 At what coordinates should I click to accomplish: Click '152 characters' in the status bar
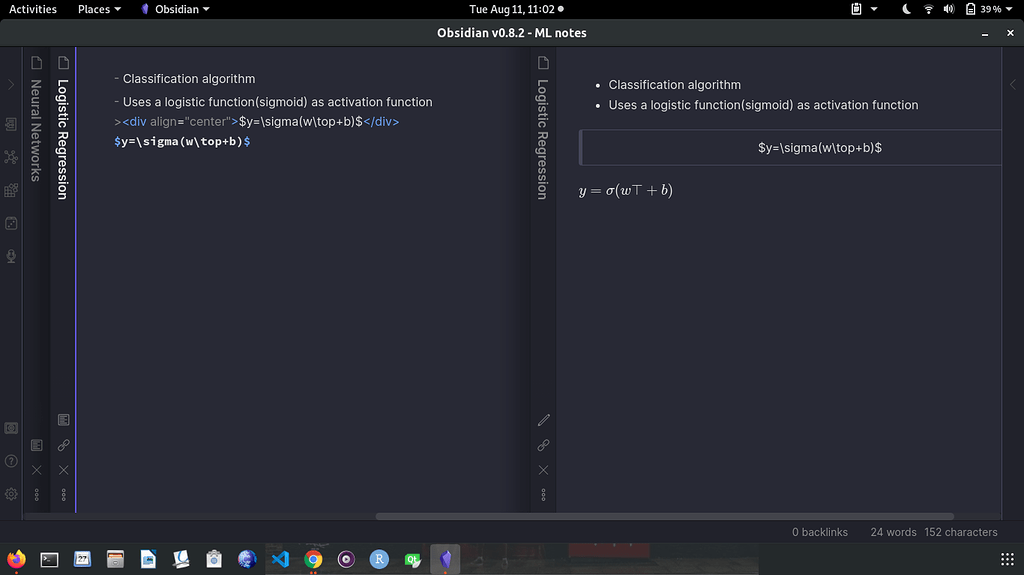961,532
